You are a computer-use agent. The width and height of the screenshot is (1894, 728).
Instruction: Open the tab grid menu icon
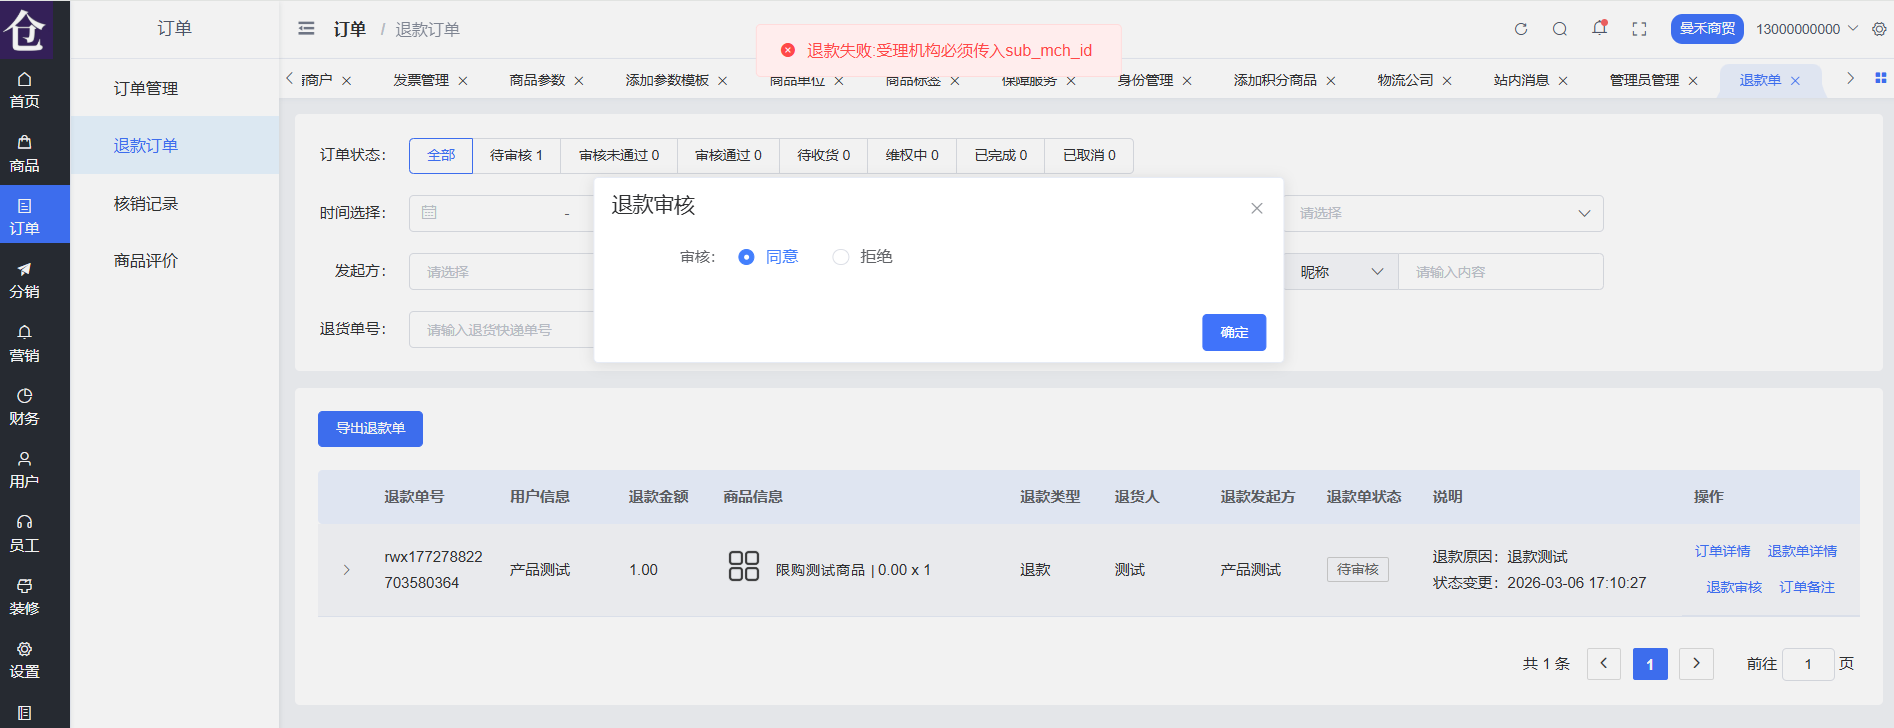(x=1880, y=78)
